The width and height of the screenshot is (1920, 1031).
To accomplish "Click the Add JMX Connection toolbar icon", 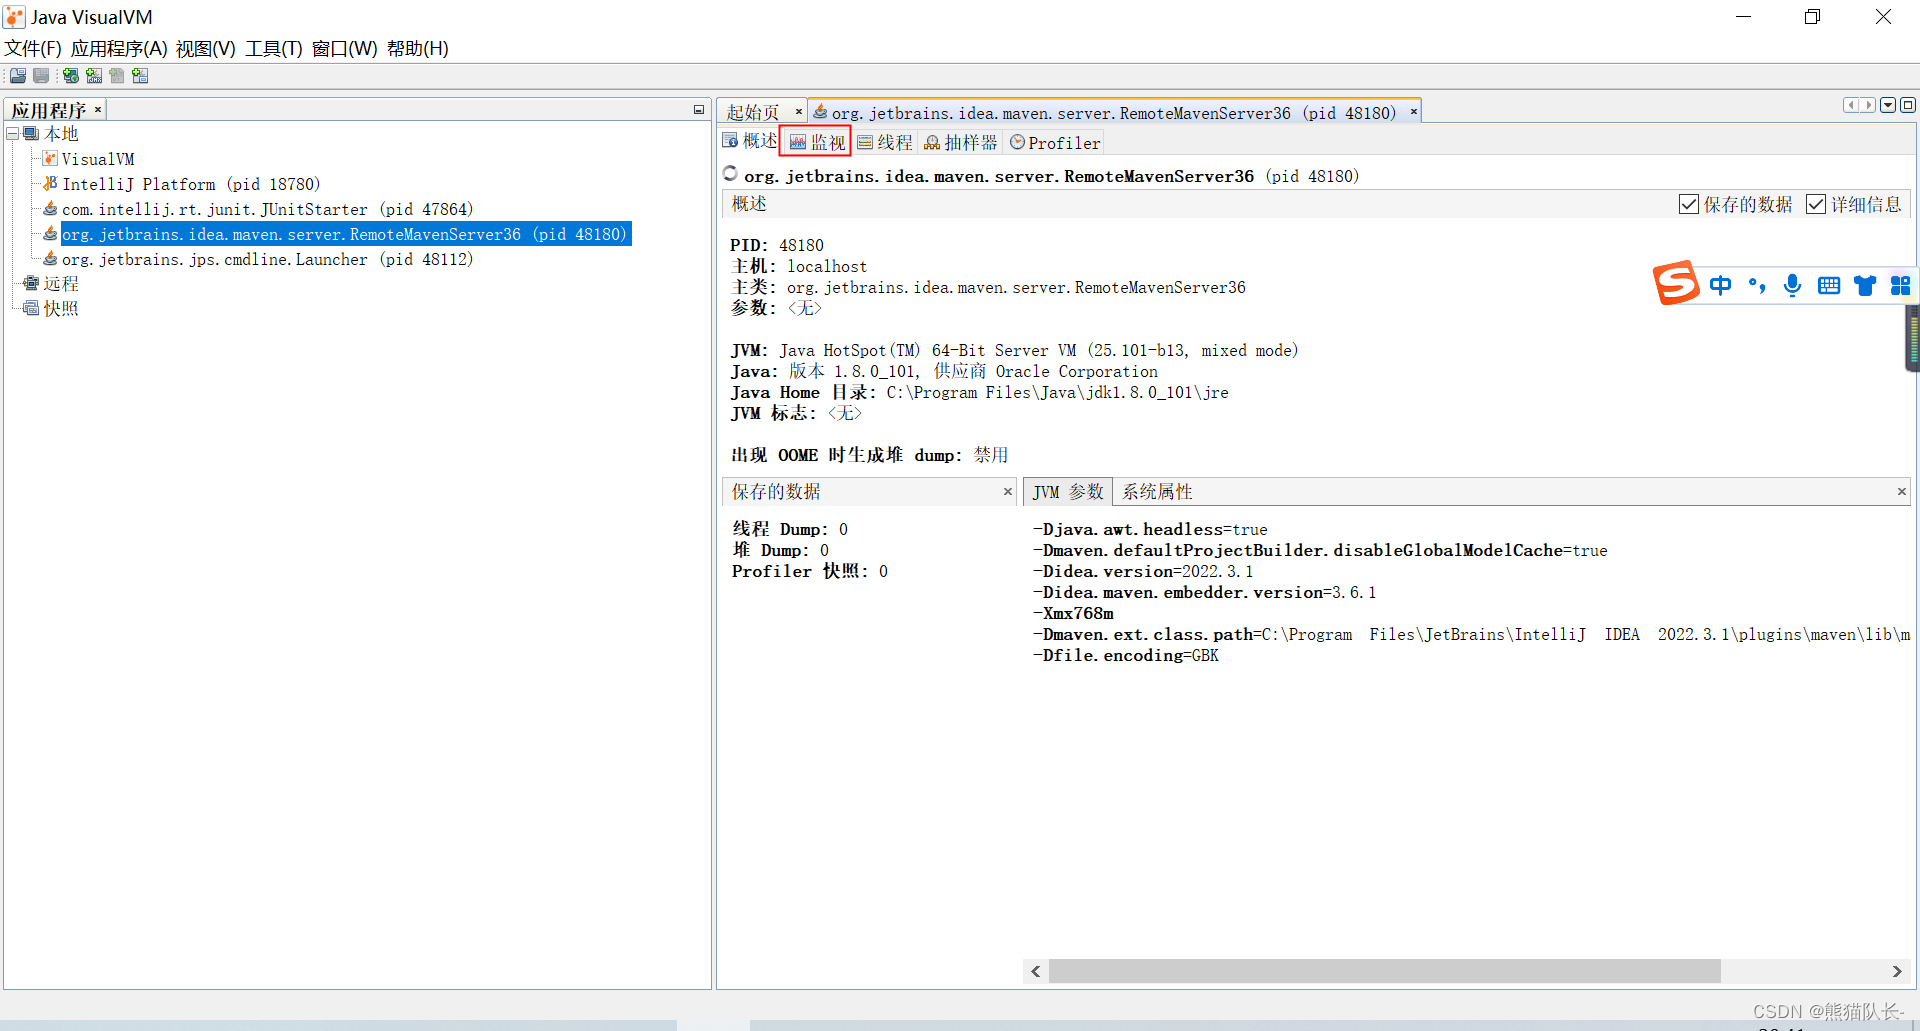I will click(94, 76).
